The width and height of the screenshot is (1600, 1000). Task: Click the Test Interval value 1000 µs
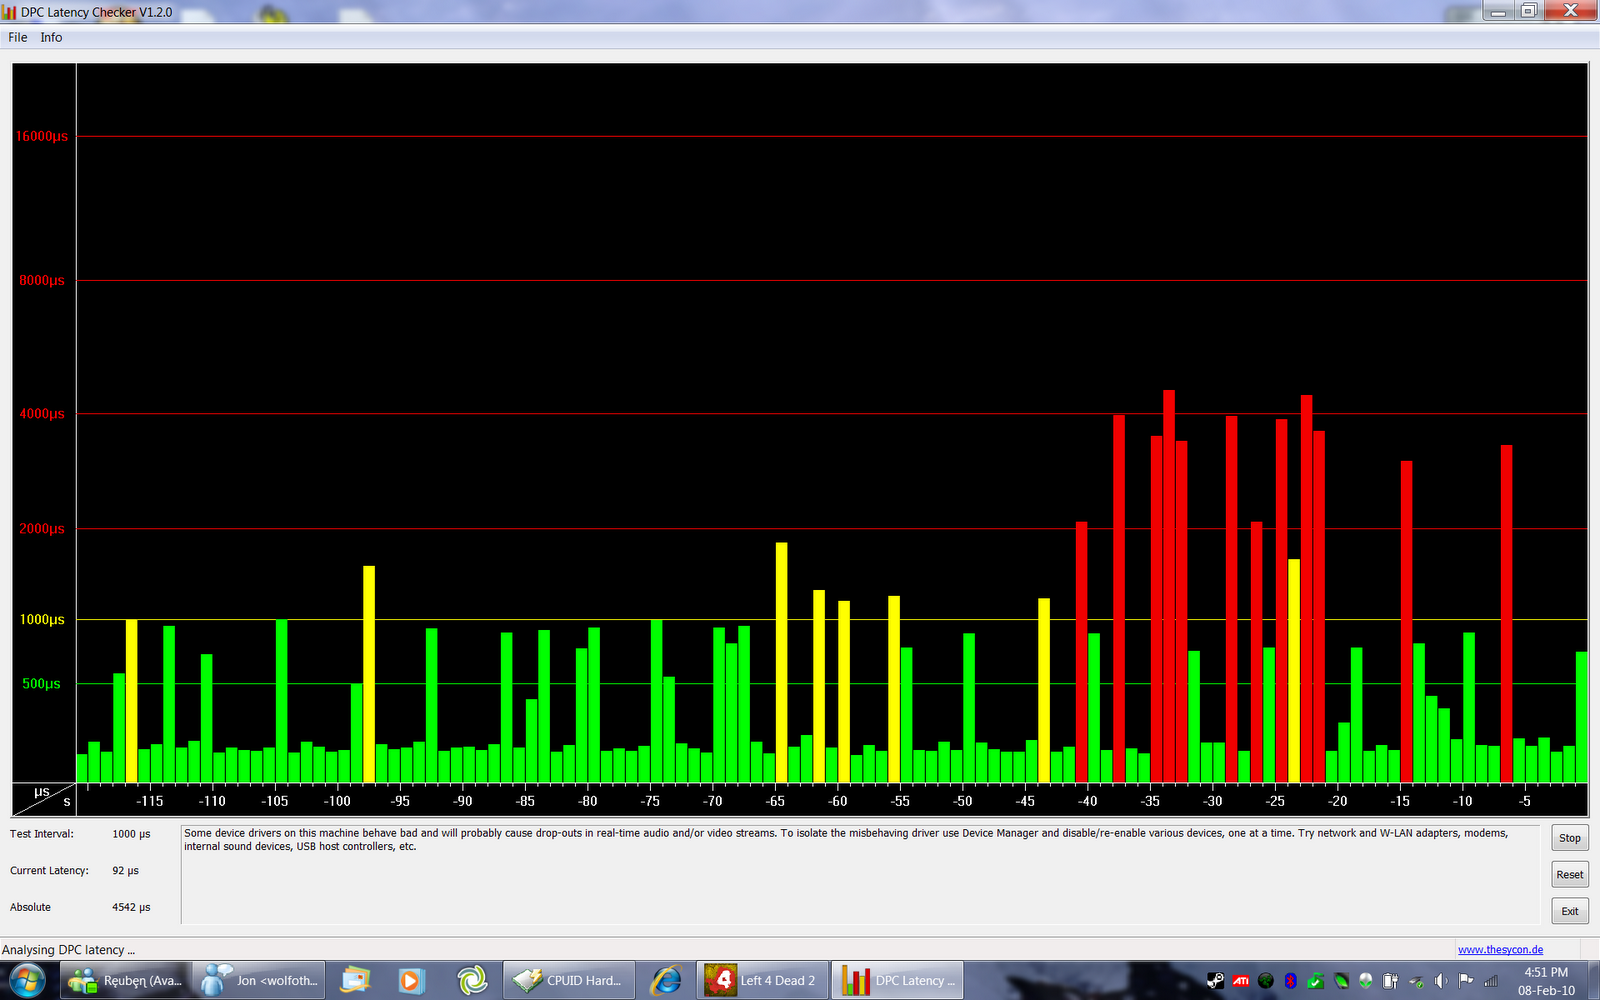131,834
